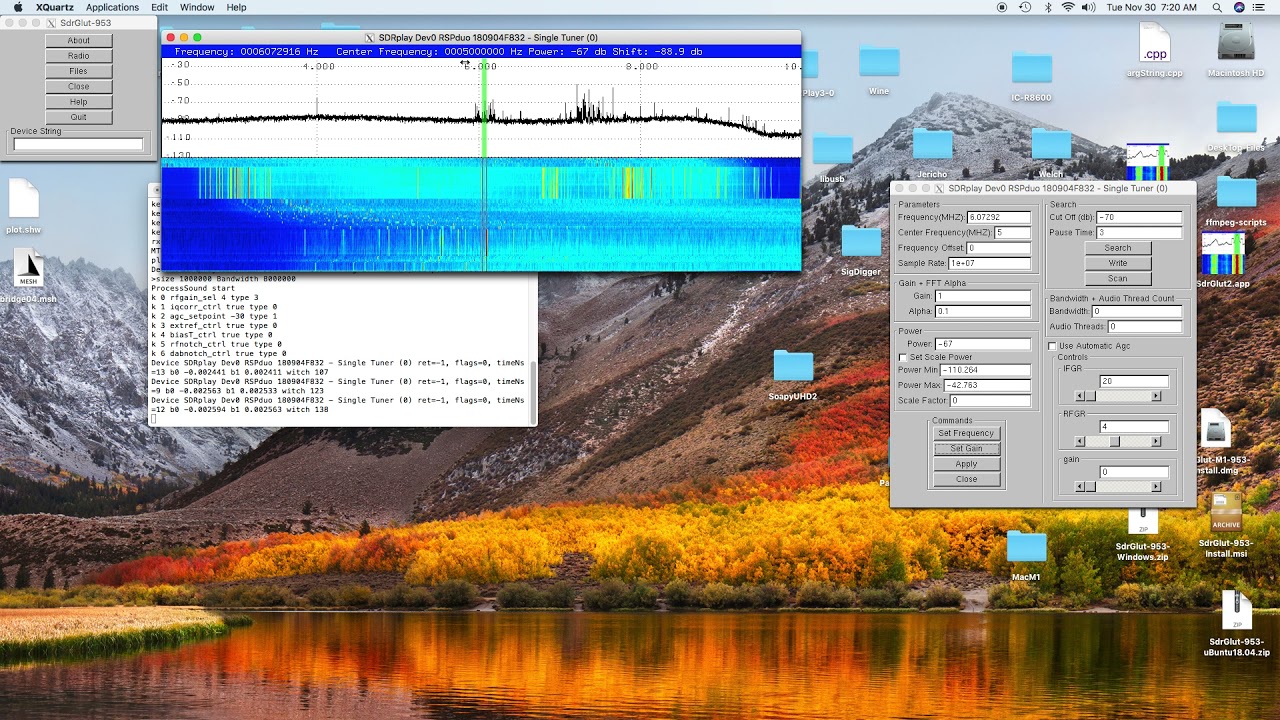This screenshot has height=720, width=1280.
Task: Click the Power Max input field
Action: pyautogui.click(x=986, y=385)
